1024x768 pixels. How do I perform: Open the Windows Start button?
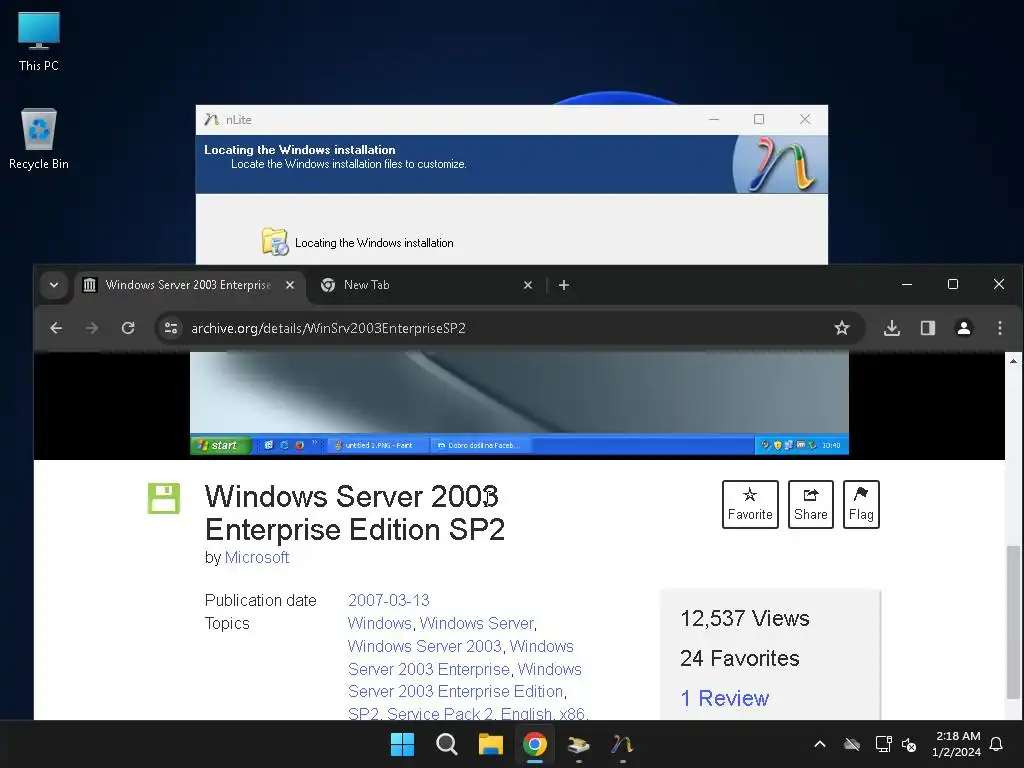tap(402, 744)
